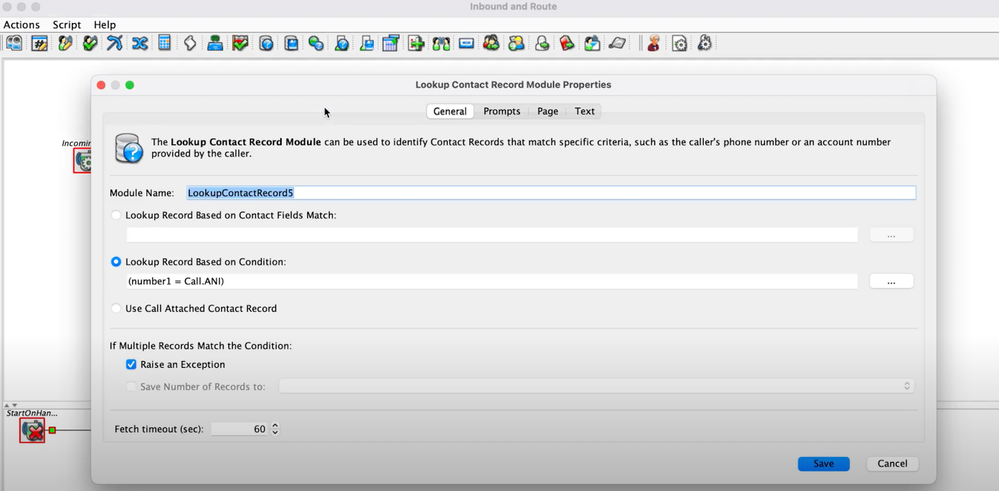The height and width of the screenshot is (491, 999).
Task: Click the old man in red suit icon
Action: (653, 43)
